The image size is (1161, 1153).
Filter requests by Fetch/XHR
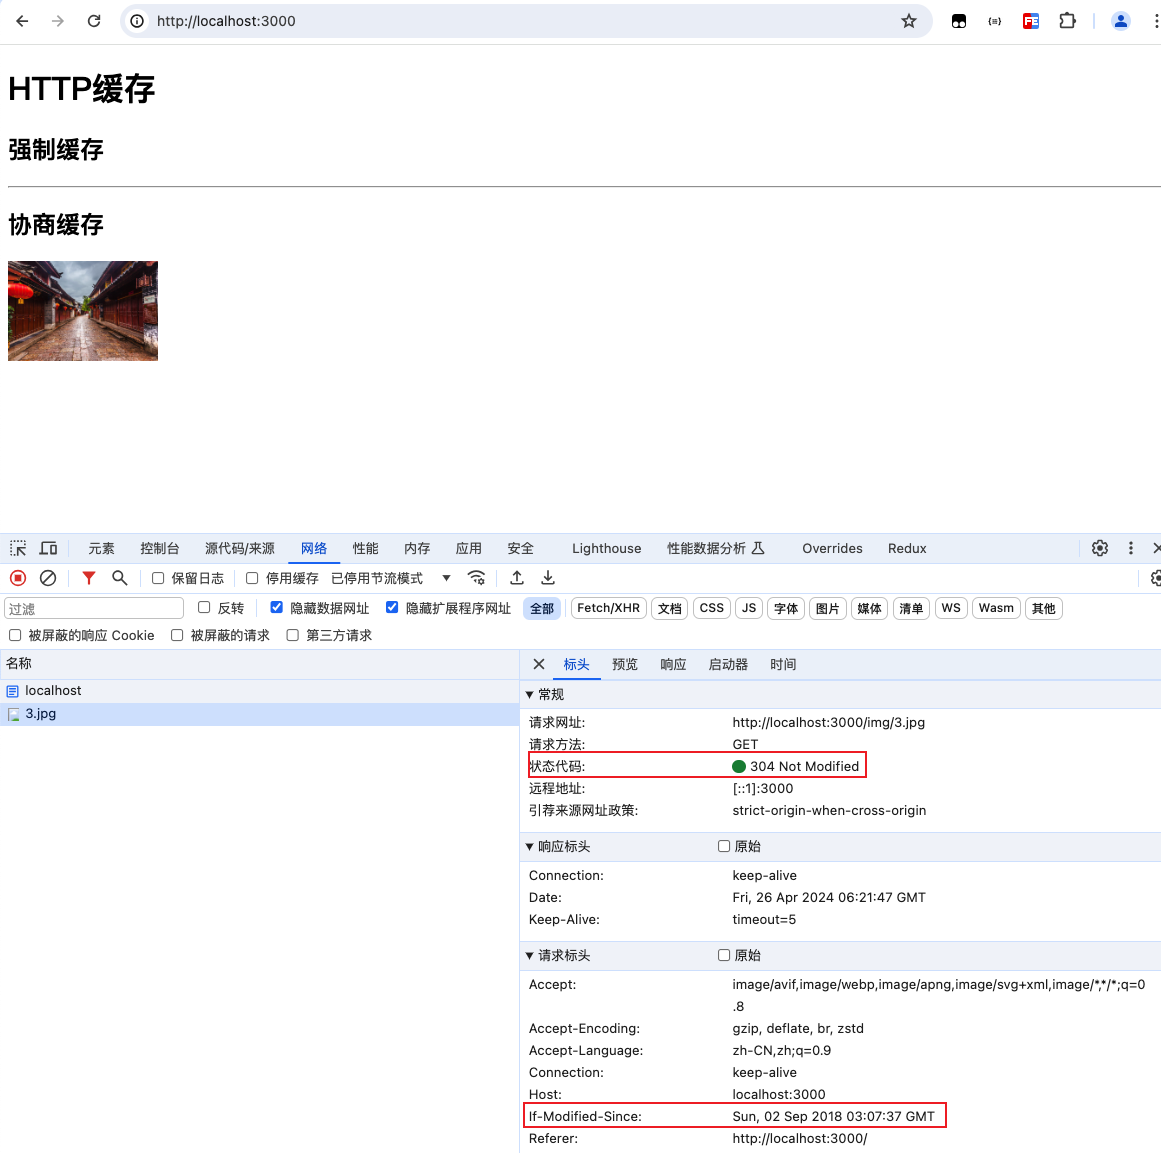(x=609, y=608)
